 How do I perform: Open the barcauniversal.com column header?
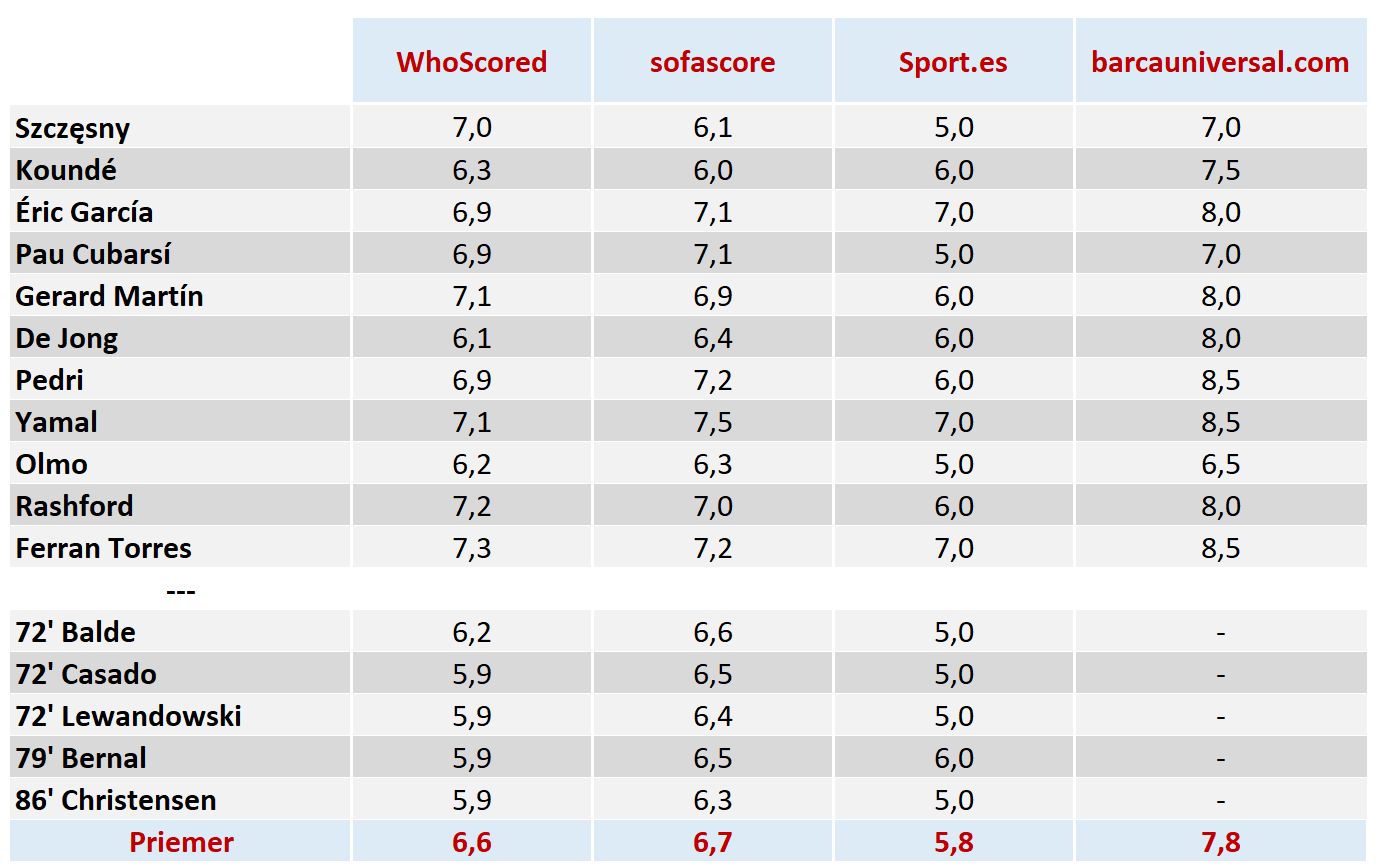pos(1220,62)
